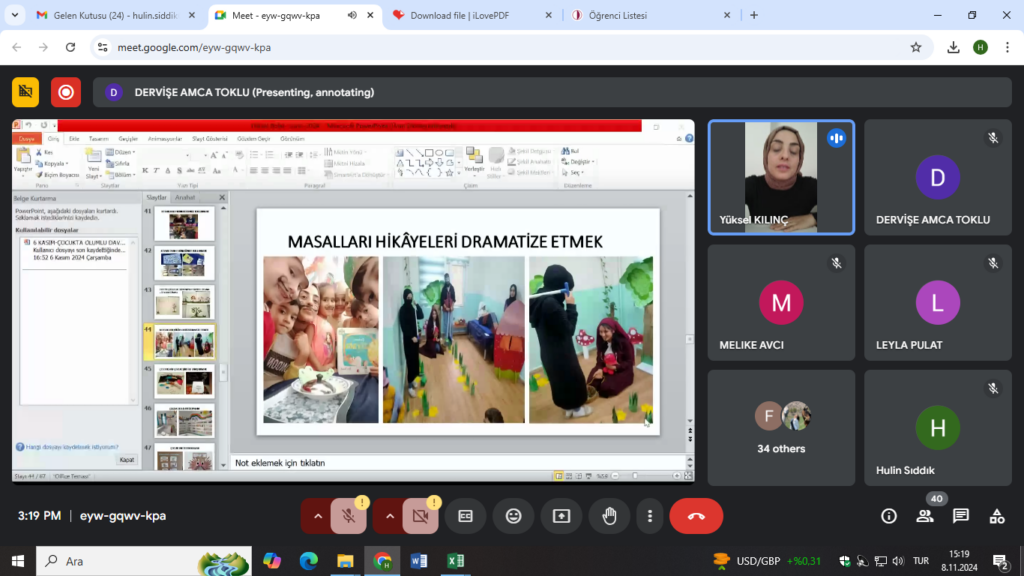
Task: Expand video settings arrow beside camera
Action: (x=390, y=516)
